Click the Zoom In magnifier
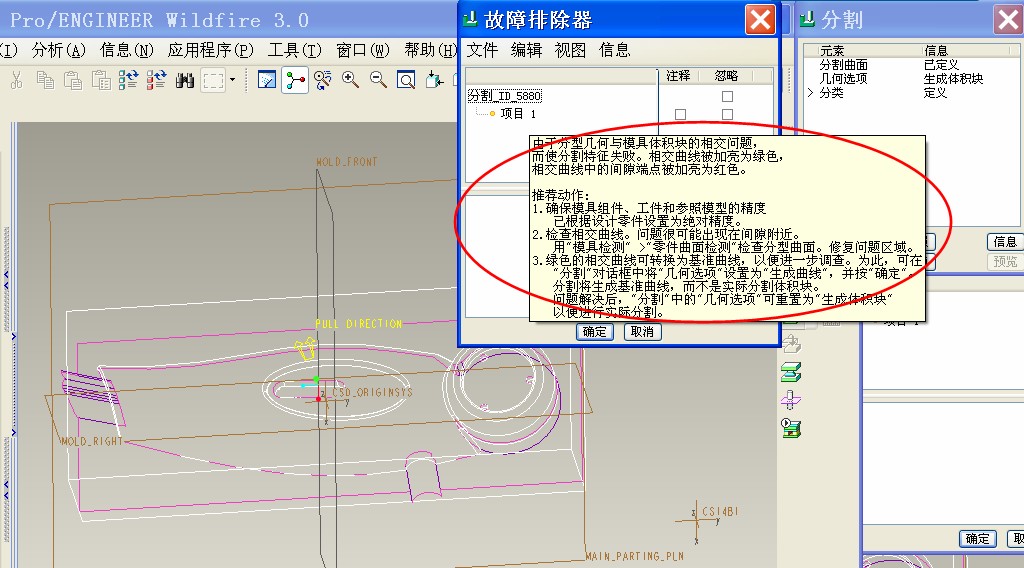The height and width of the screenshot is (568, 1024). pyautogui.click(x=351, y=80)
